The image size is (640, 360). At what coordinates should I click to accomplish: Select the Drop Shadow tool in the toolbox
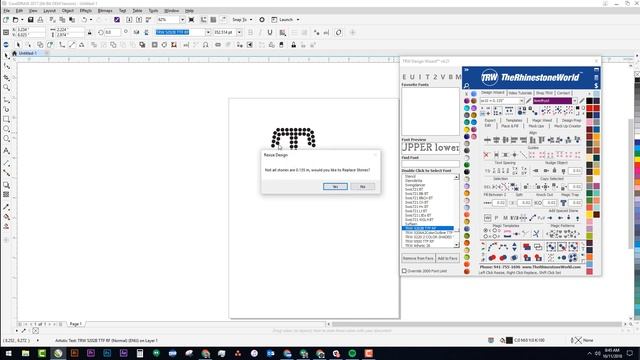pos(7,185)
